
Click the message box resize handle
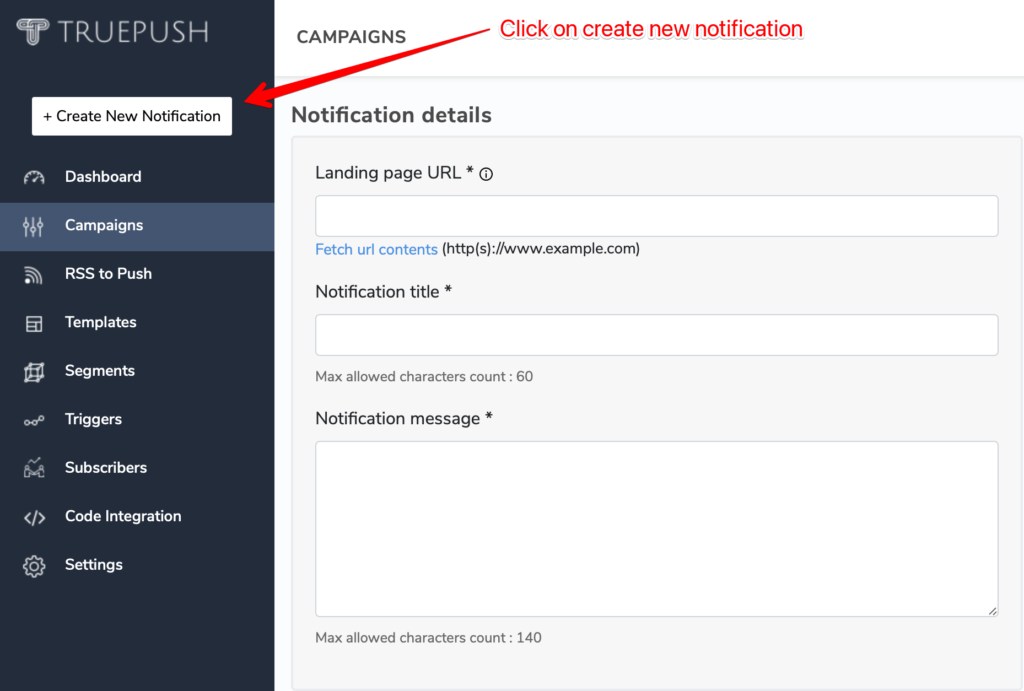click(x=993, y=610)
